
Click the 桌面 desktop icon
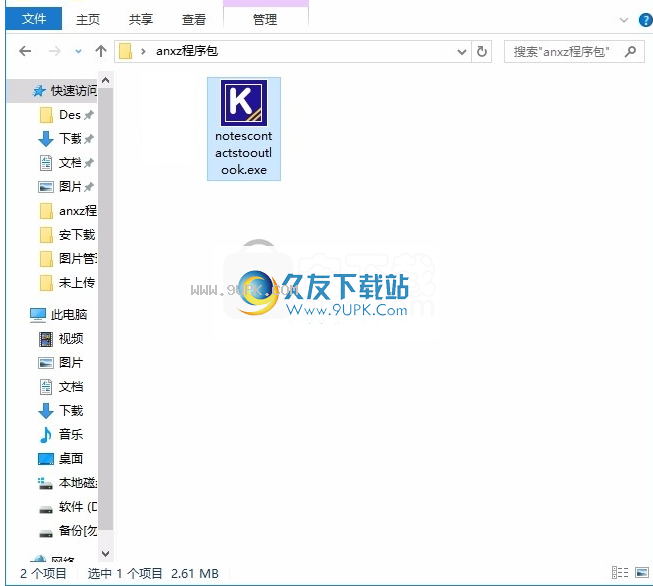(46, 459)
